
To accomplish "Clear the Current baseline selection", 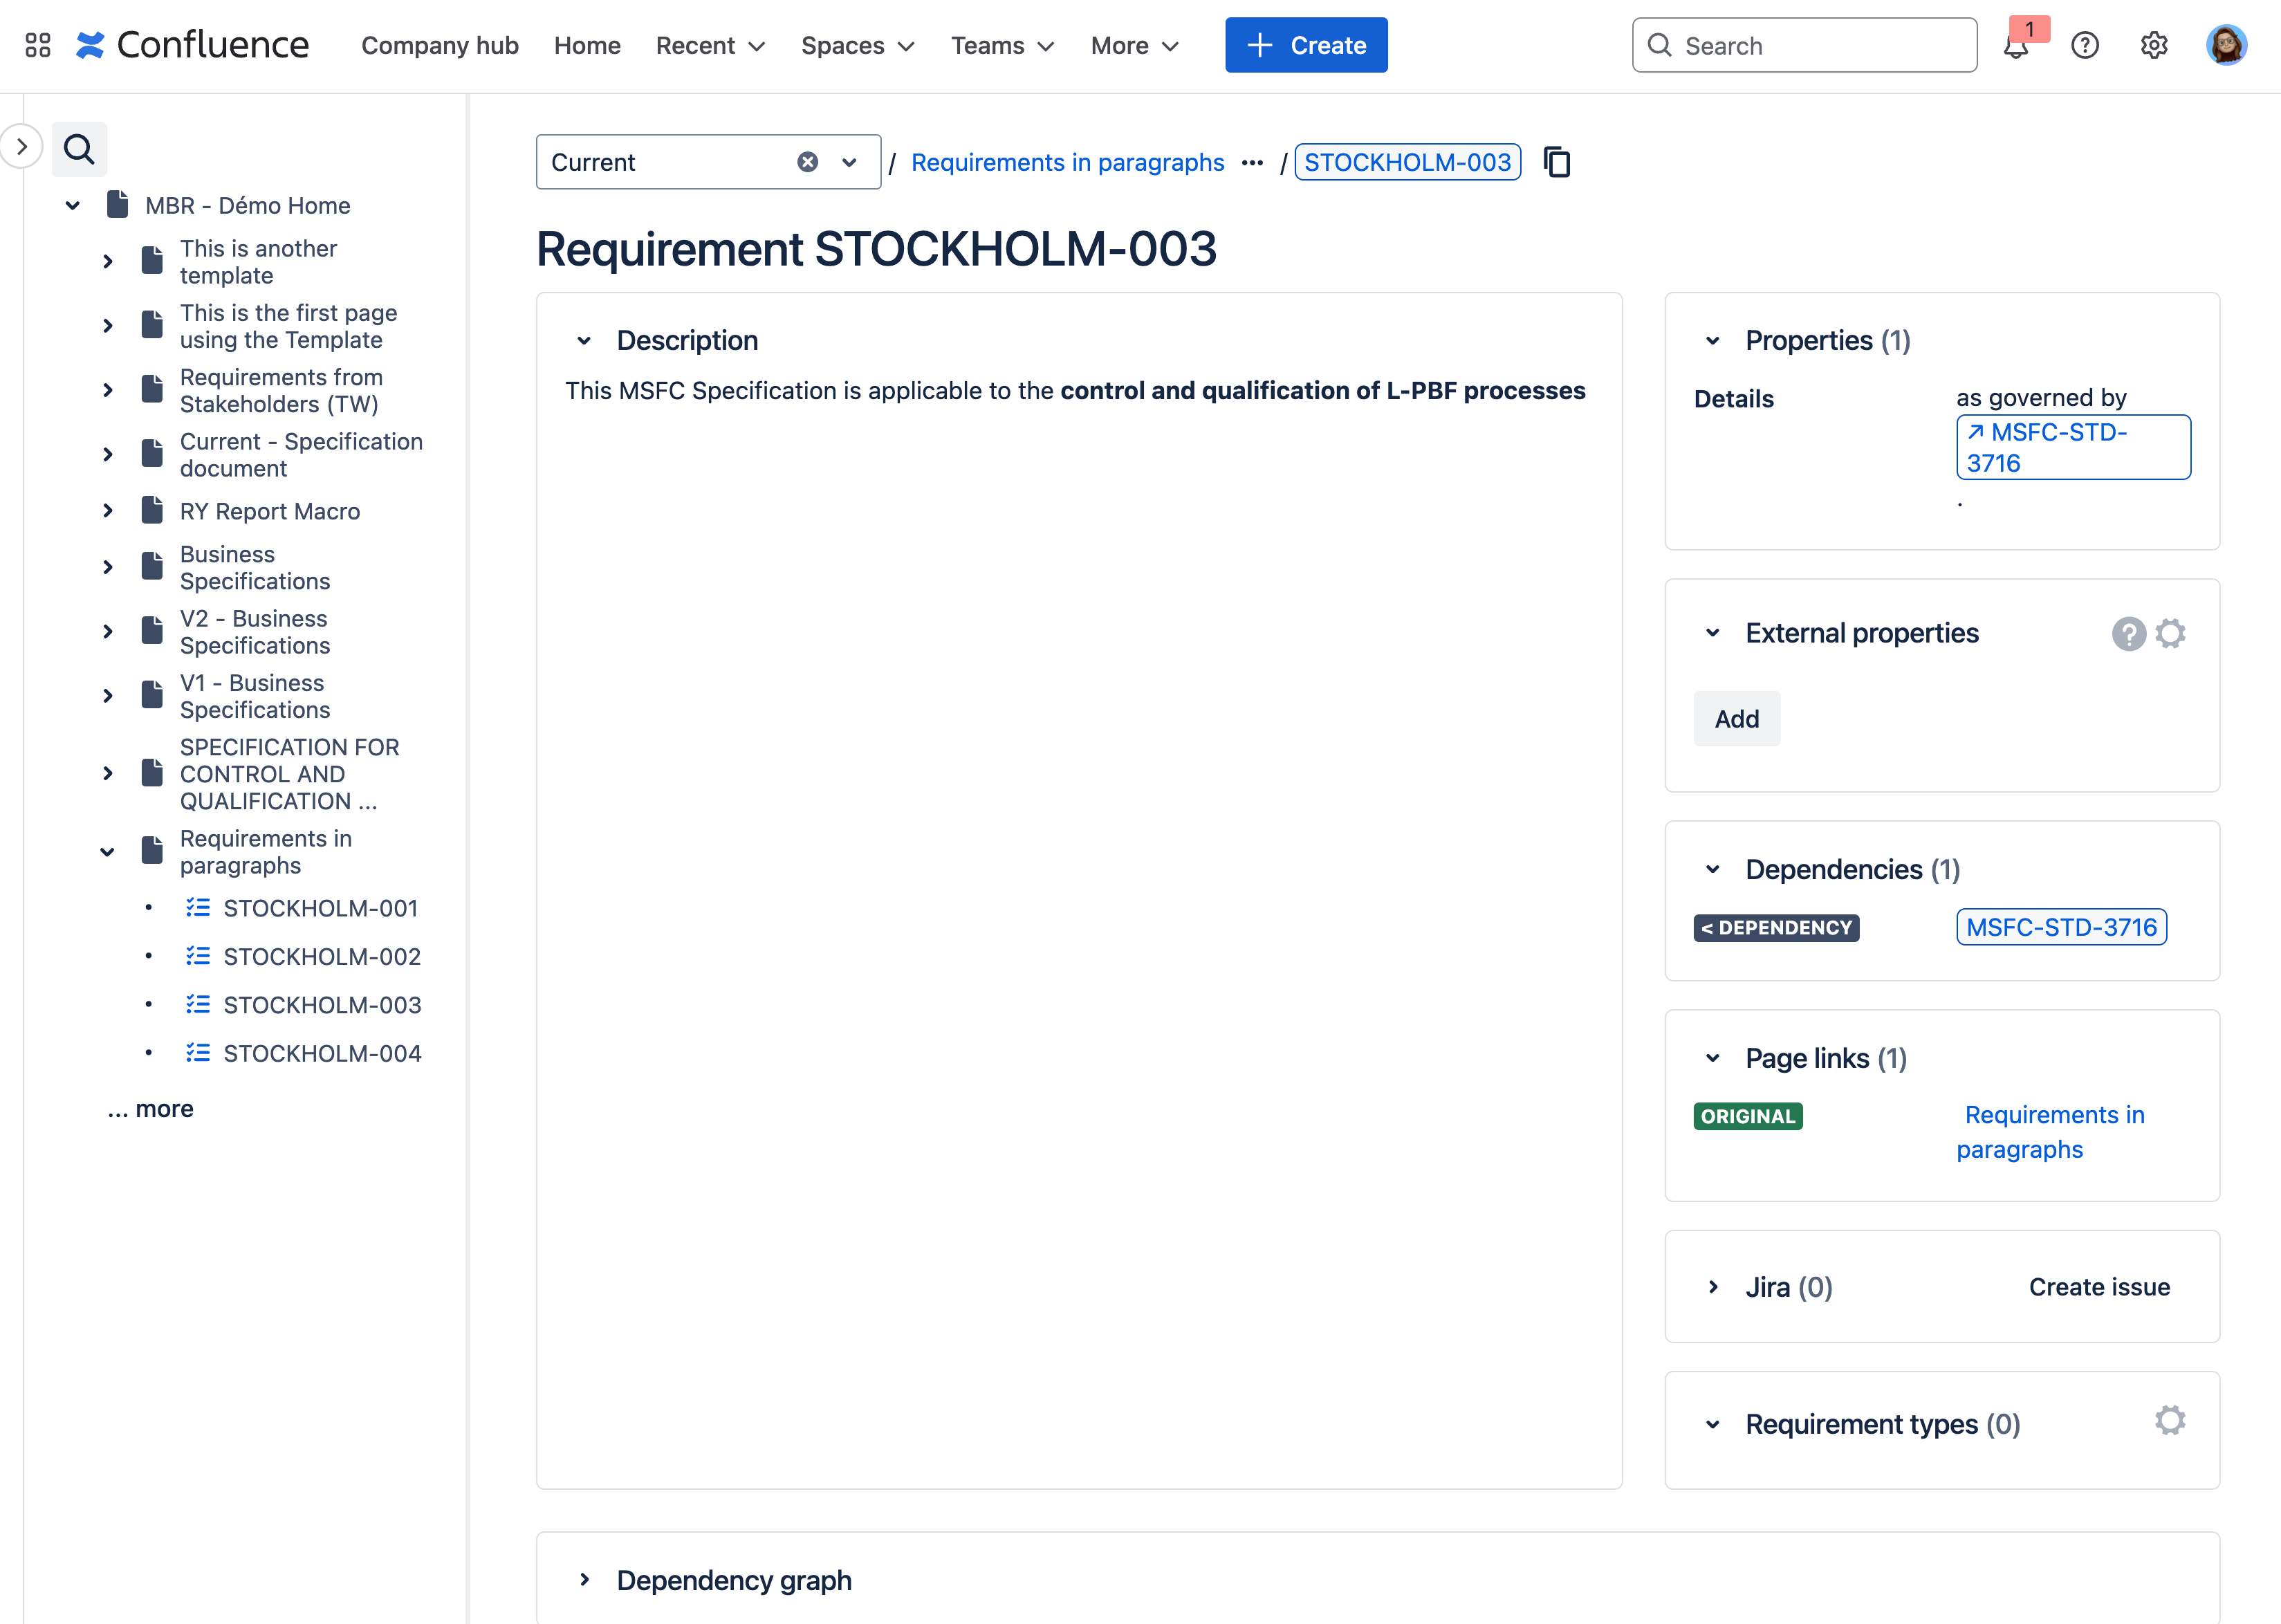I will point(807,162).
